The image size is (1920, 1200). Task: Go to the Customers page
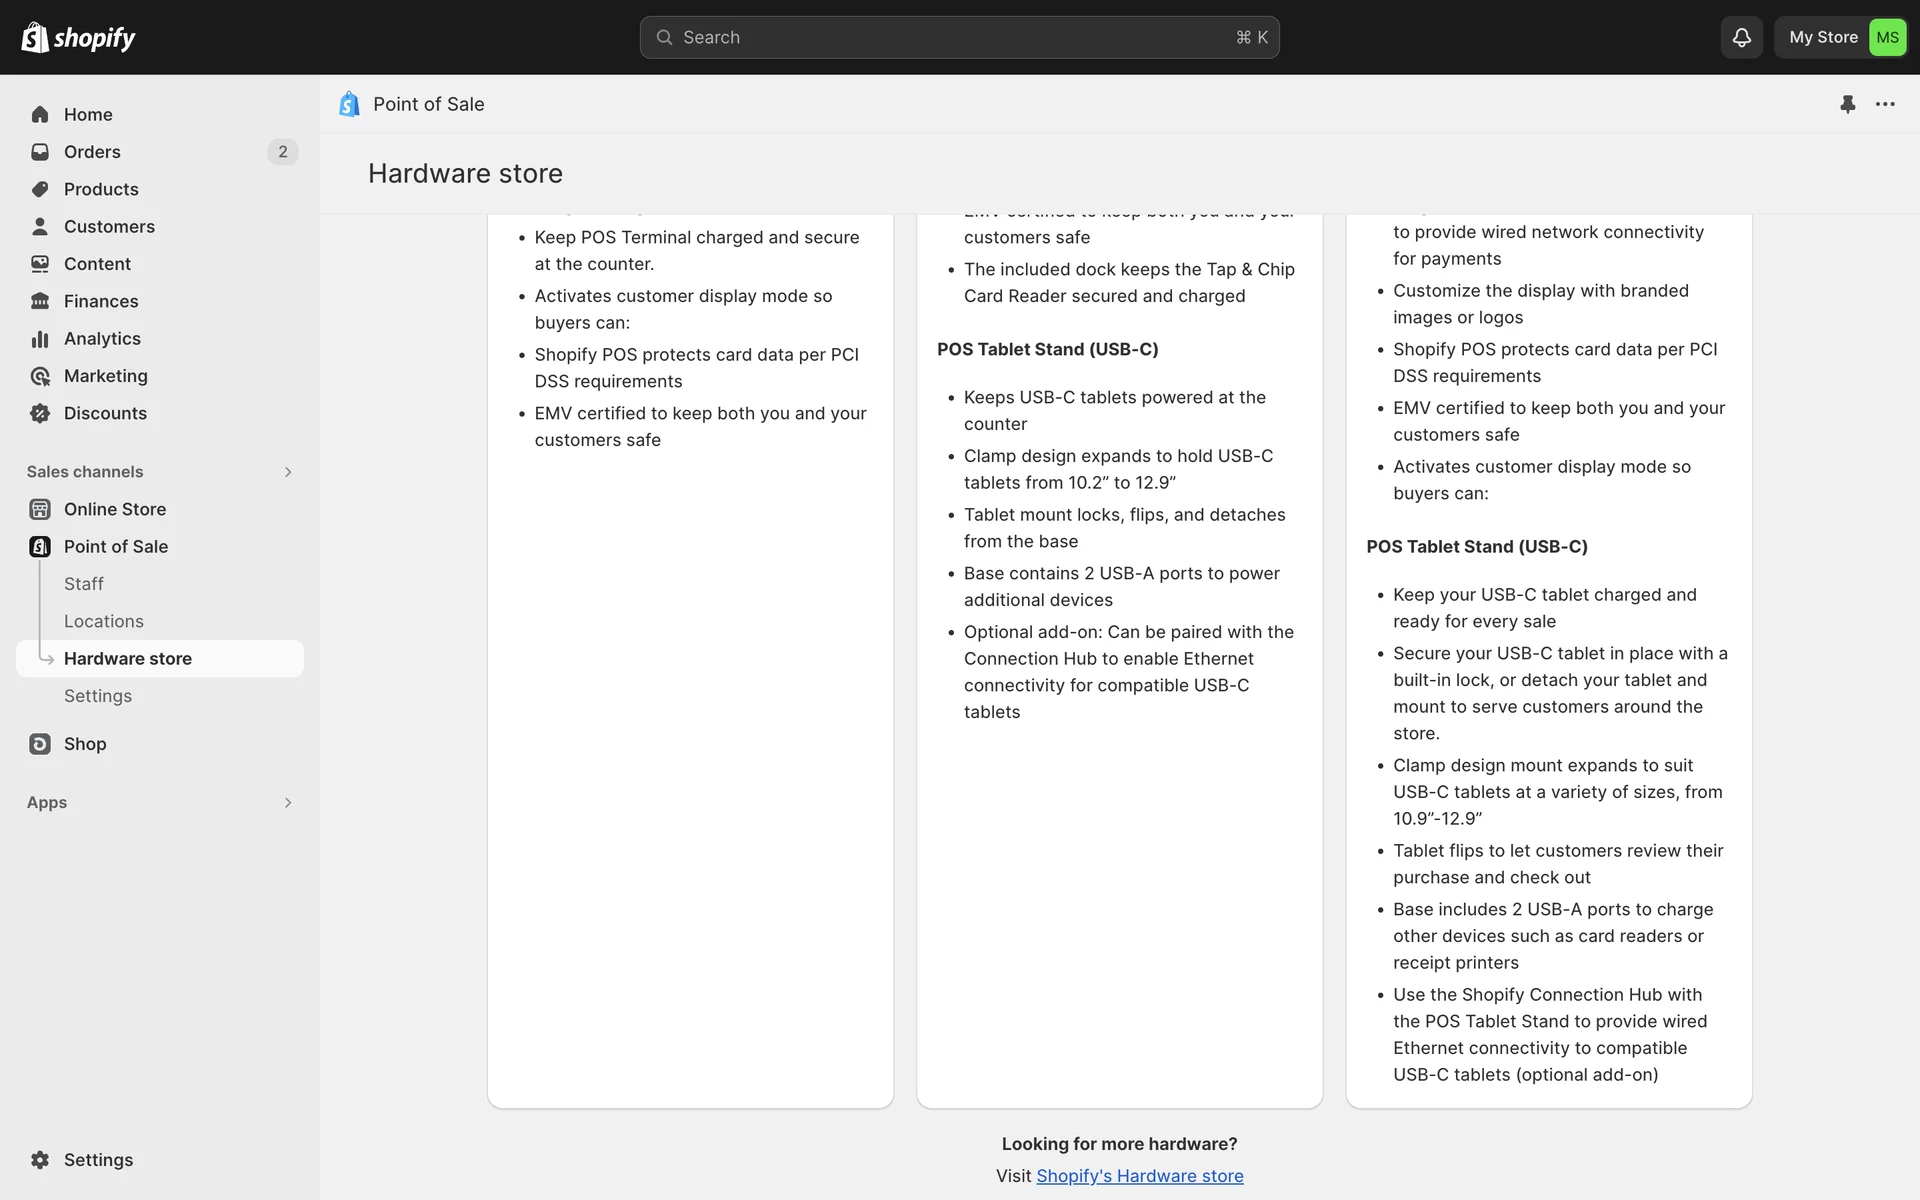click(x=109, y=227)
